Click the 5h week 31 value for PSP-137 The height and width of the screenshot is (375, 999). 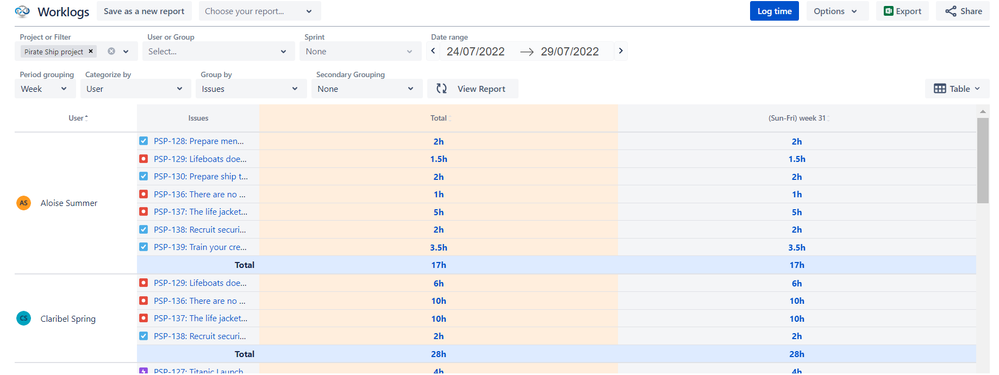pyautogui.click(x=796, y=212)
